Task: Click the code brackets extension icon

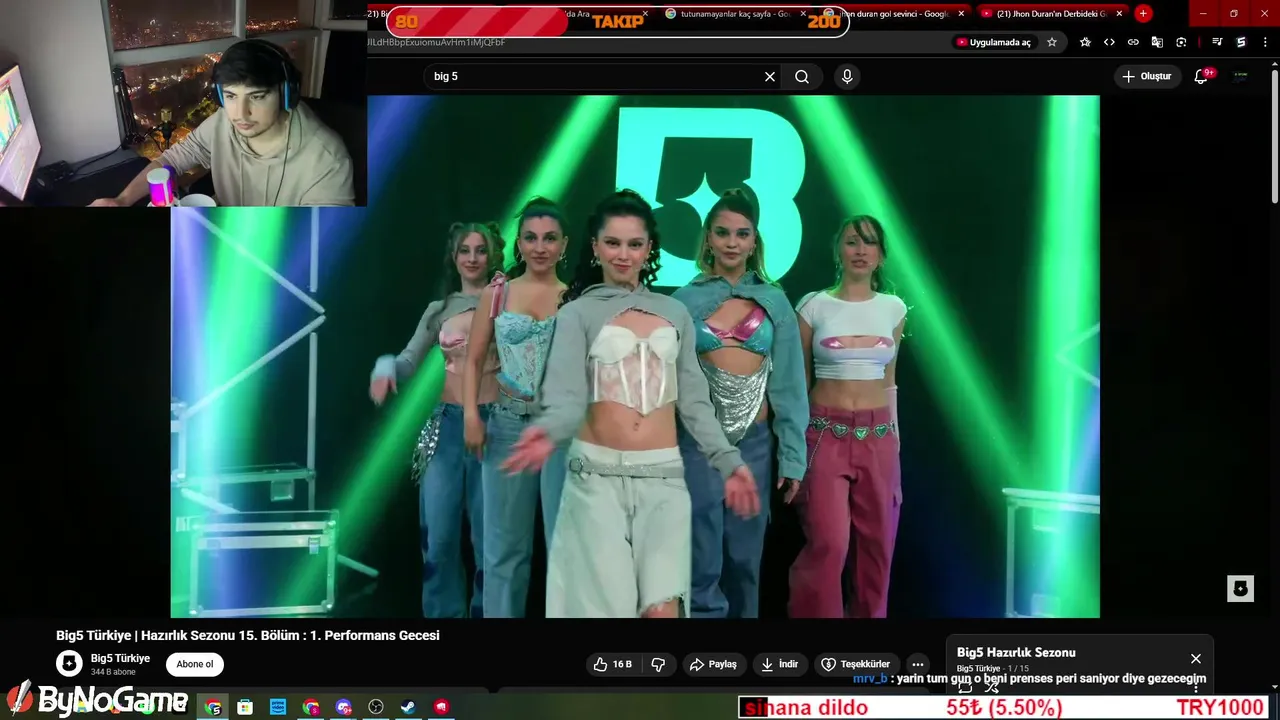Action: (x=1109, y=42)
